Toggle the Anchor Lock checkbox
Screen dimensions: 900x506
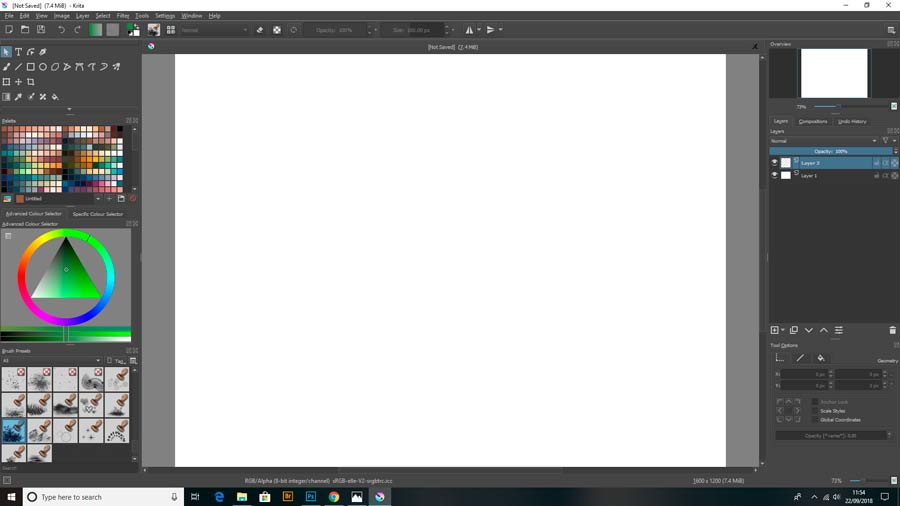coord(815,402)
